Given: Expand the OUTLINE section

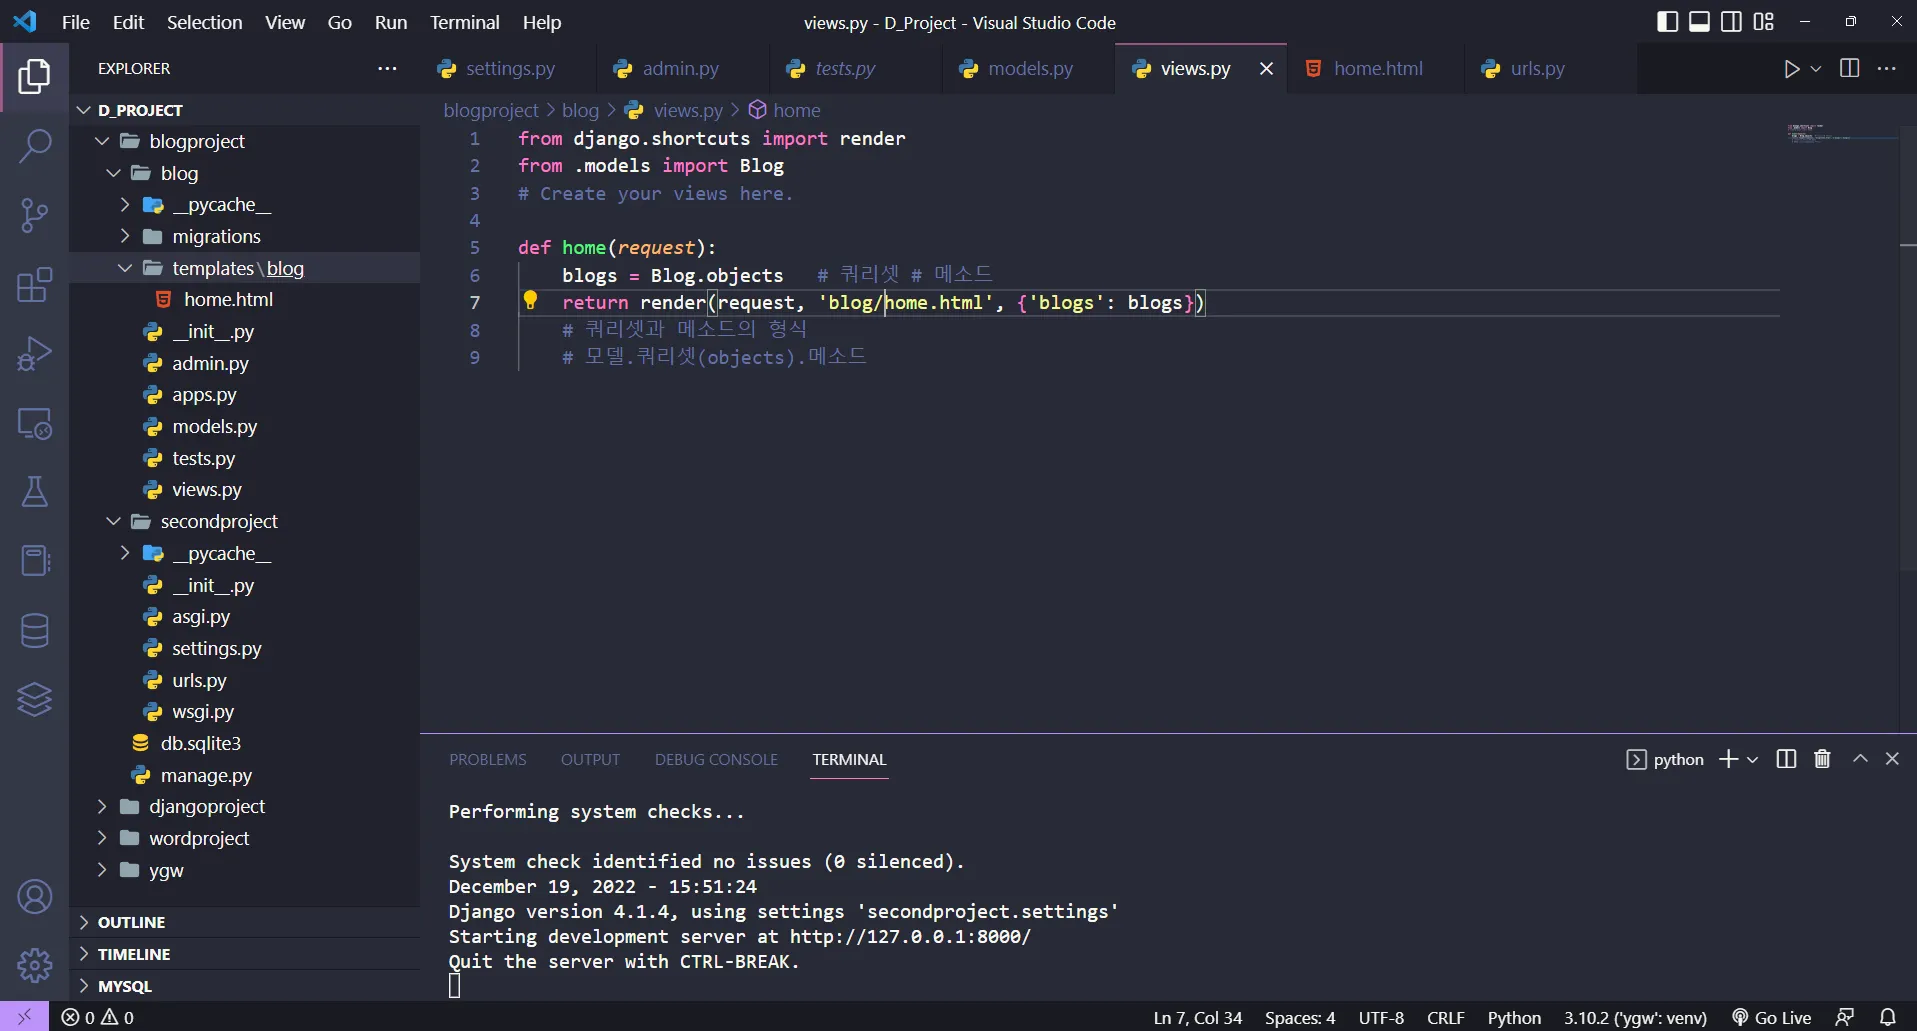Looking at the screenshot, I should 131,922.
